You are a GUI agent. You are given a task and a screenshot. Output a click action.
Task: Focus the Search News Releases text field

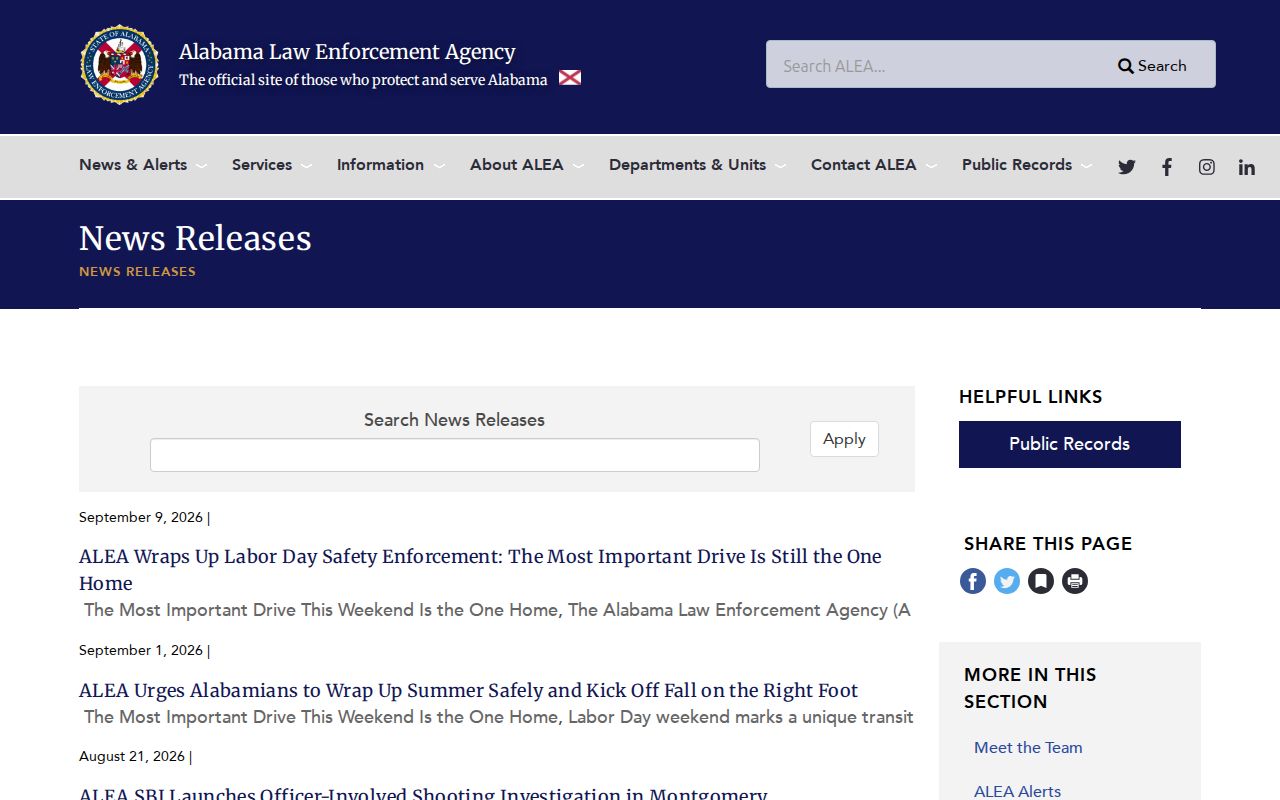(x=455, y=455)
